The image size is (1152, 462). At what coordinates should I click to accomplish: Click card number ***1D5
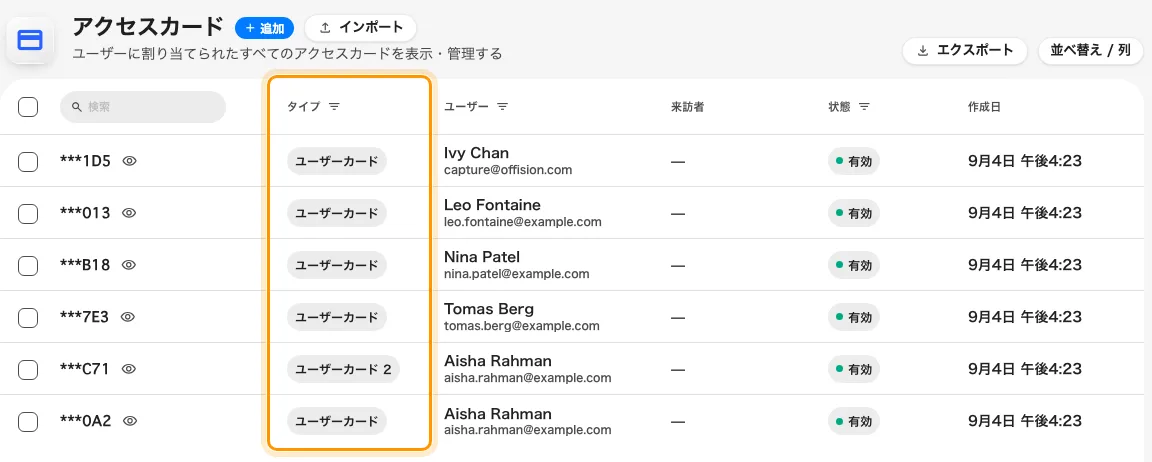[x=85, y=162]
